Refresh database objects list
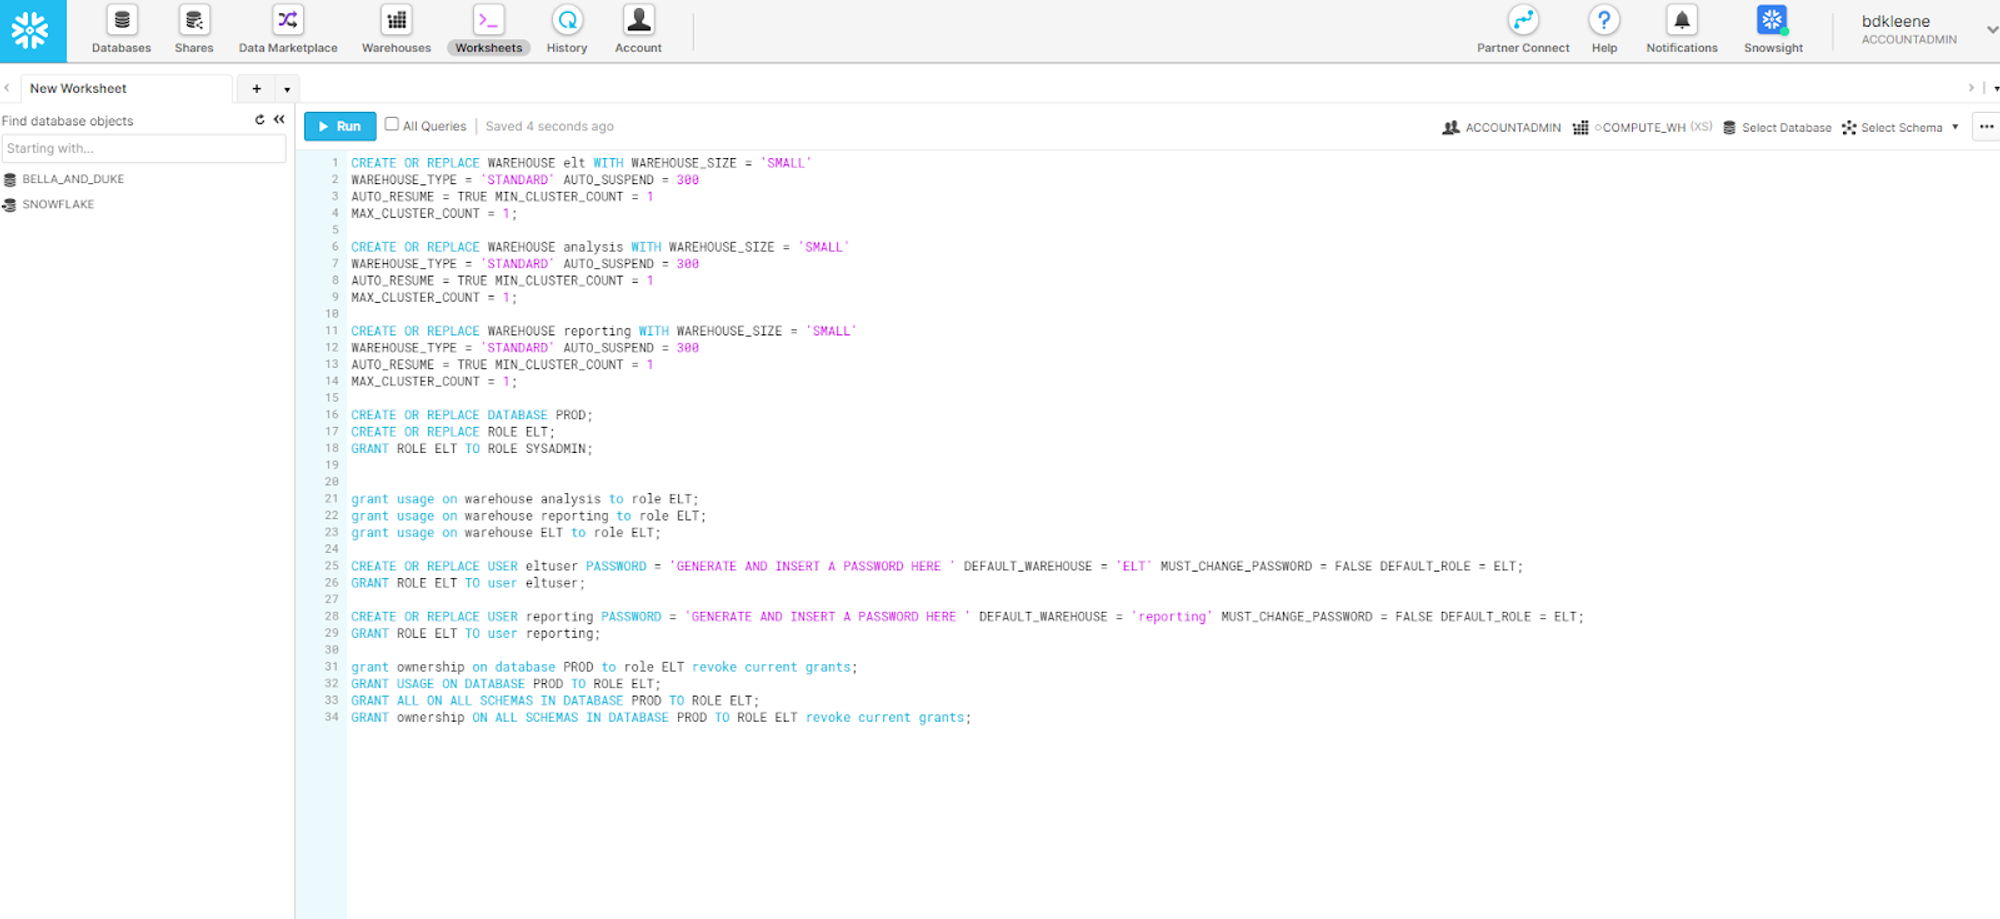2000x919 pixels. (260, 120)
